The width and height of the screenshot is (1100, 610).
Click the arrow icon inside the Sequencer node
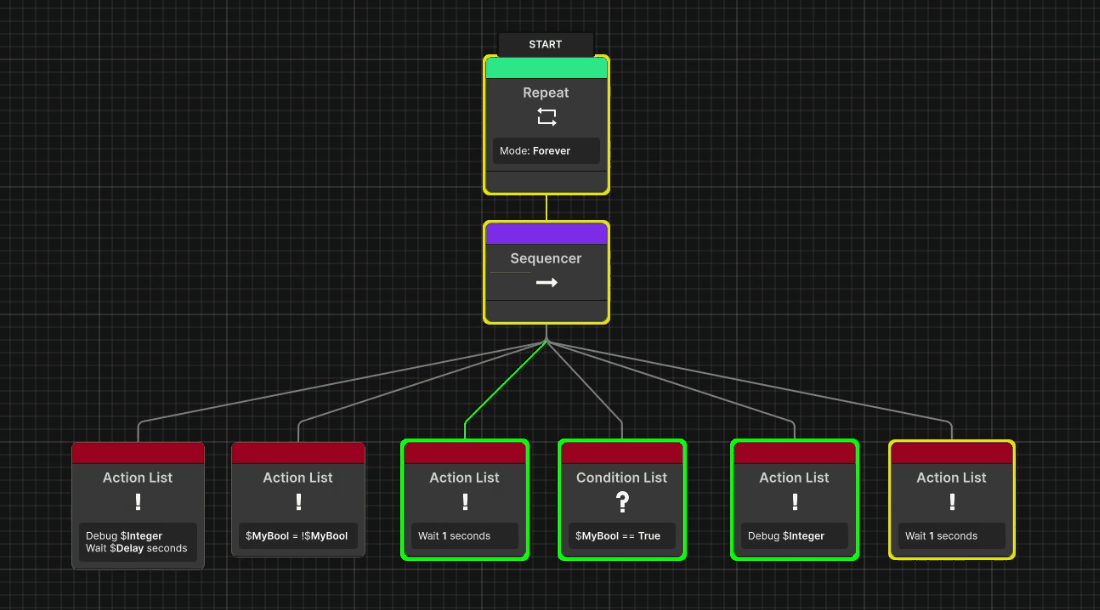pyautogui.click(x=546, y=282)
